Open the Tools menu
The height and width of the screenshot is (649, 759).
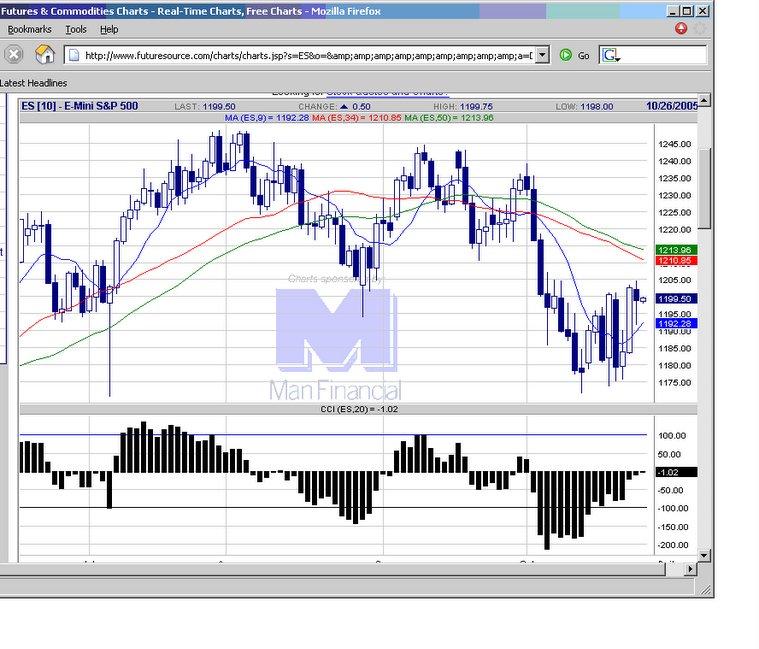point(76,30)
